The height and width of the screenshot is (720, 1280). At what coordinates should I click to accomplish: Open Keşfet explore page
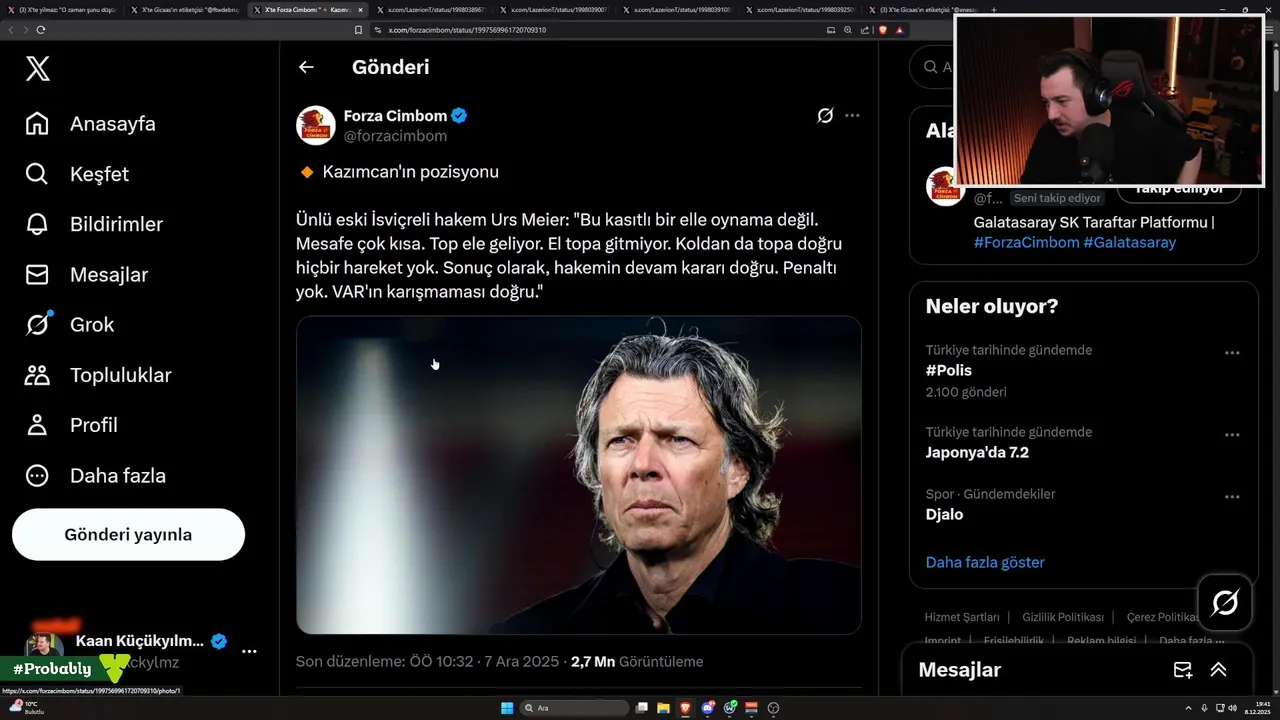[78, 174]
